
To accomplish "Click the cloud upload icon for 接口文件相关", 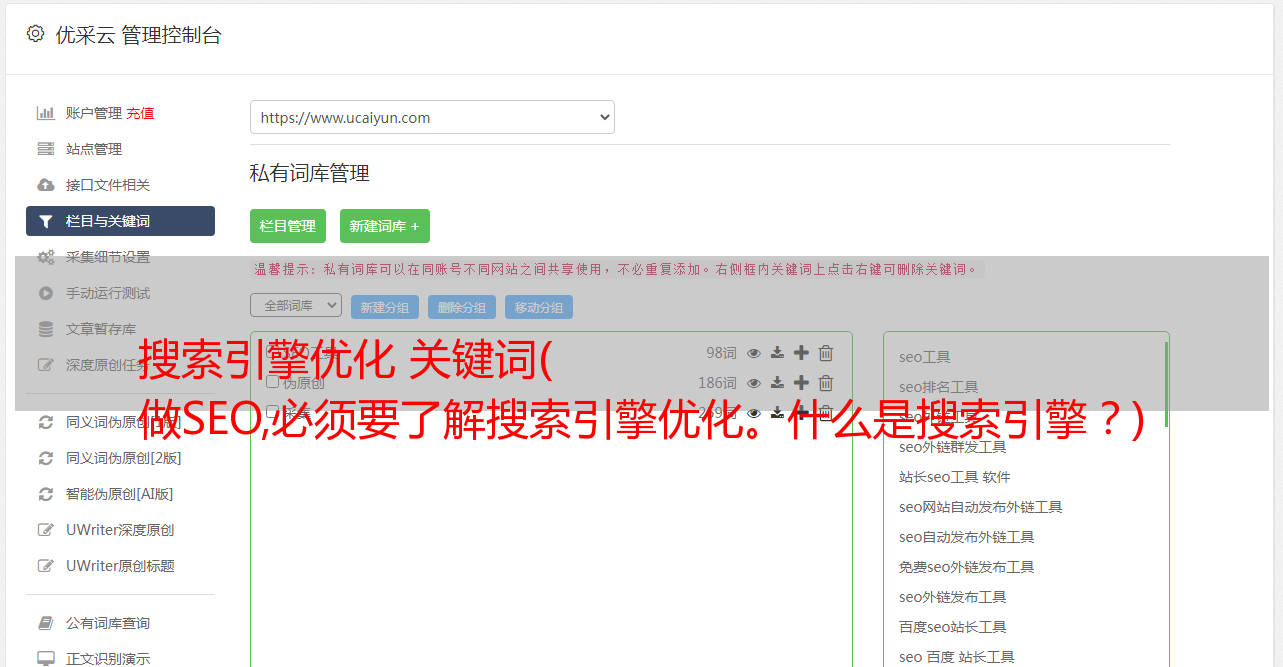I will [x=45, y=185].
